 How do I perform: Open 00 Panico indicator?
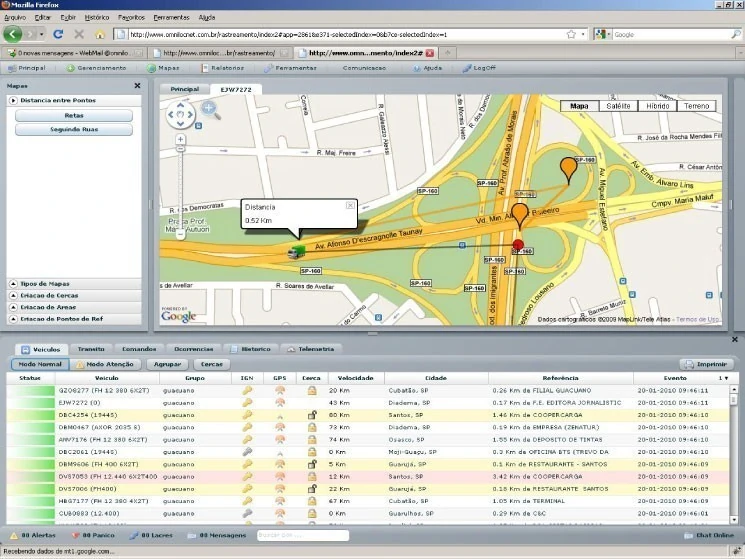coord(93,535)
